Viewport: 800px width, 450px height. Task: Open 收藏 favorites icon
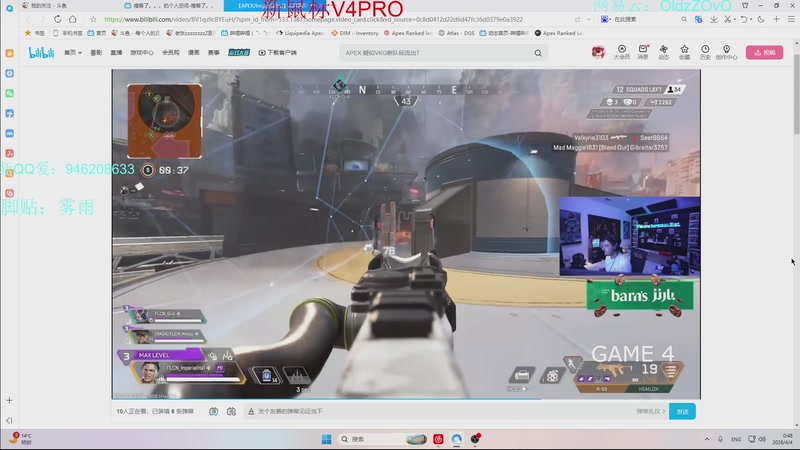click(684, 52)
